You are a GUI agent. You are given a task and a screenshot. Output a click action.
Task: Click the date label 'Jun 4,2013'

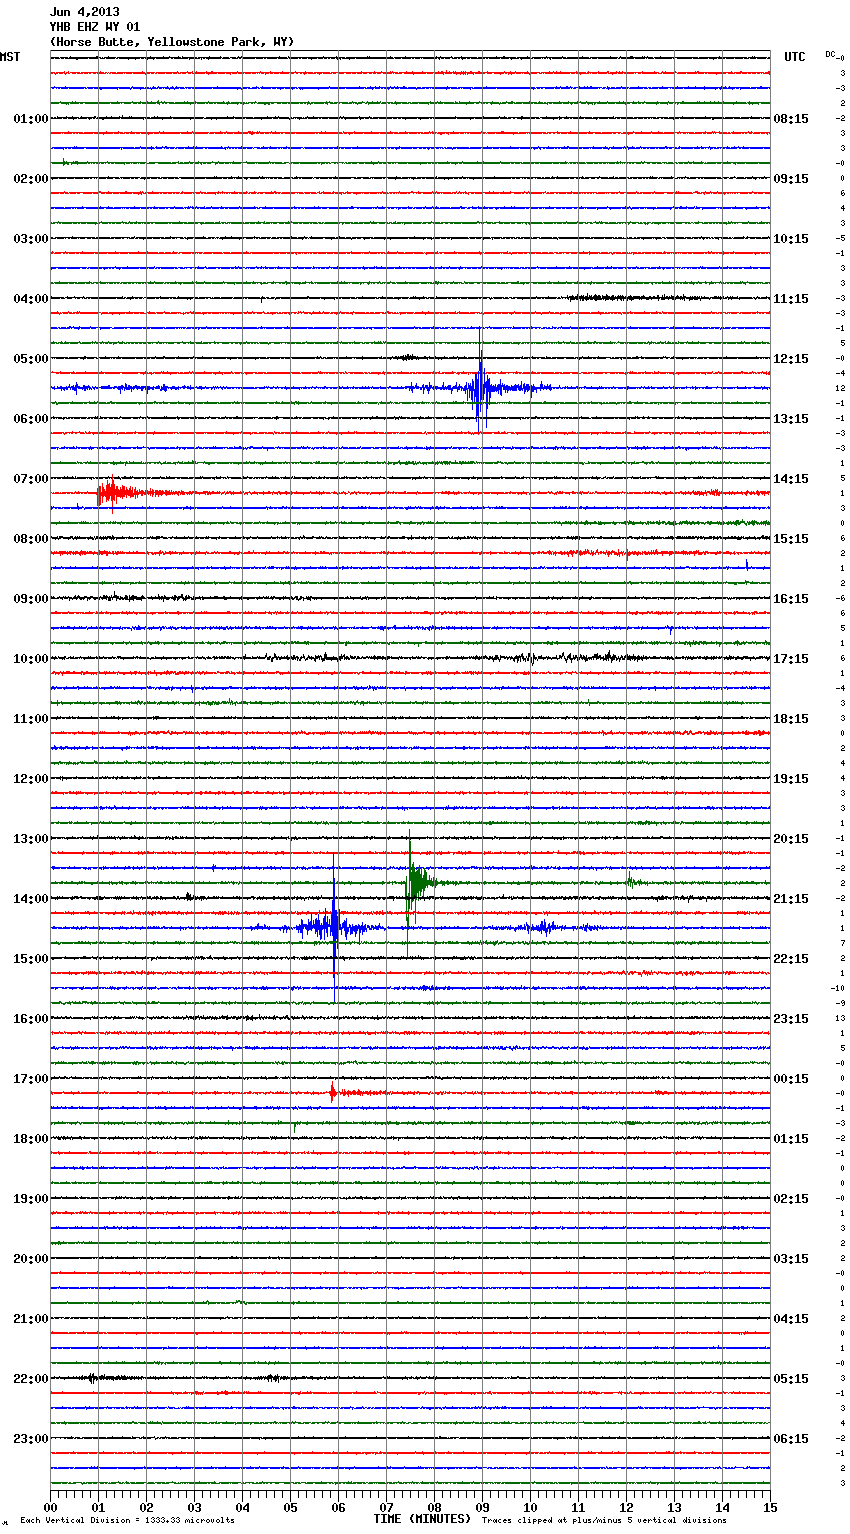pyautogui.click(x=84, y=12)
